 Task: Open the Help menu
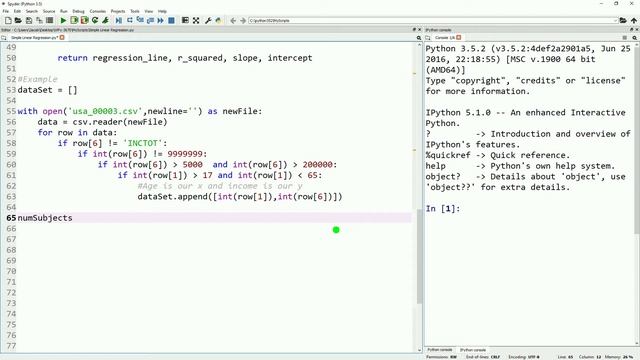point(162,11)
